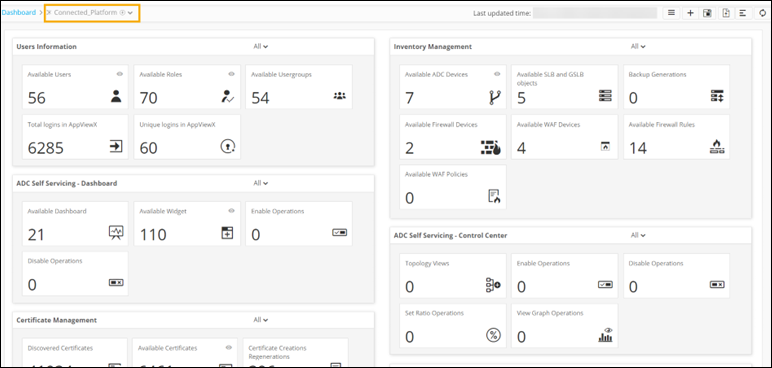Click the Certificate Management panel title

[57, 320]
